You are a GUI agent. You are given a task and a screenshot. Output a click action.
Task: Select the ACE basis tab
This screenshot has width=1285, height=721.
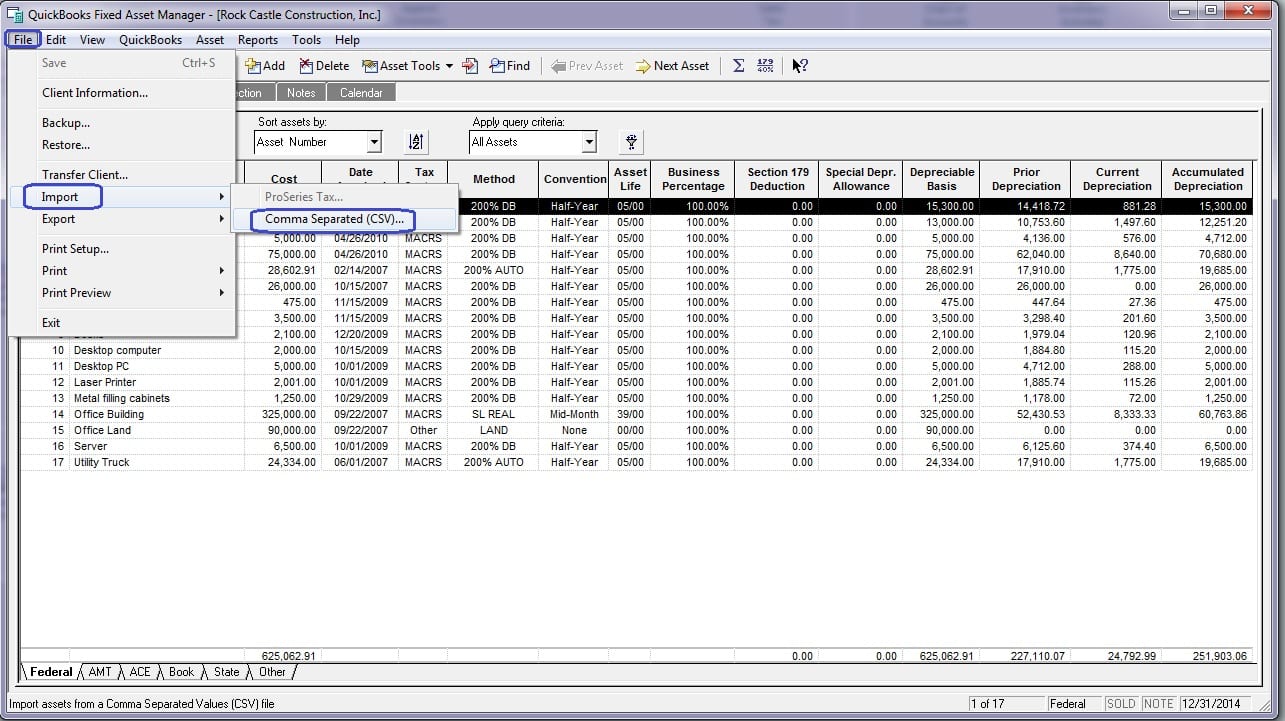pyautogui.click(x=140, y=672)
